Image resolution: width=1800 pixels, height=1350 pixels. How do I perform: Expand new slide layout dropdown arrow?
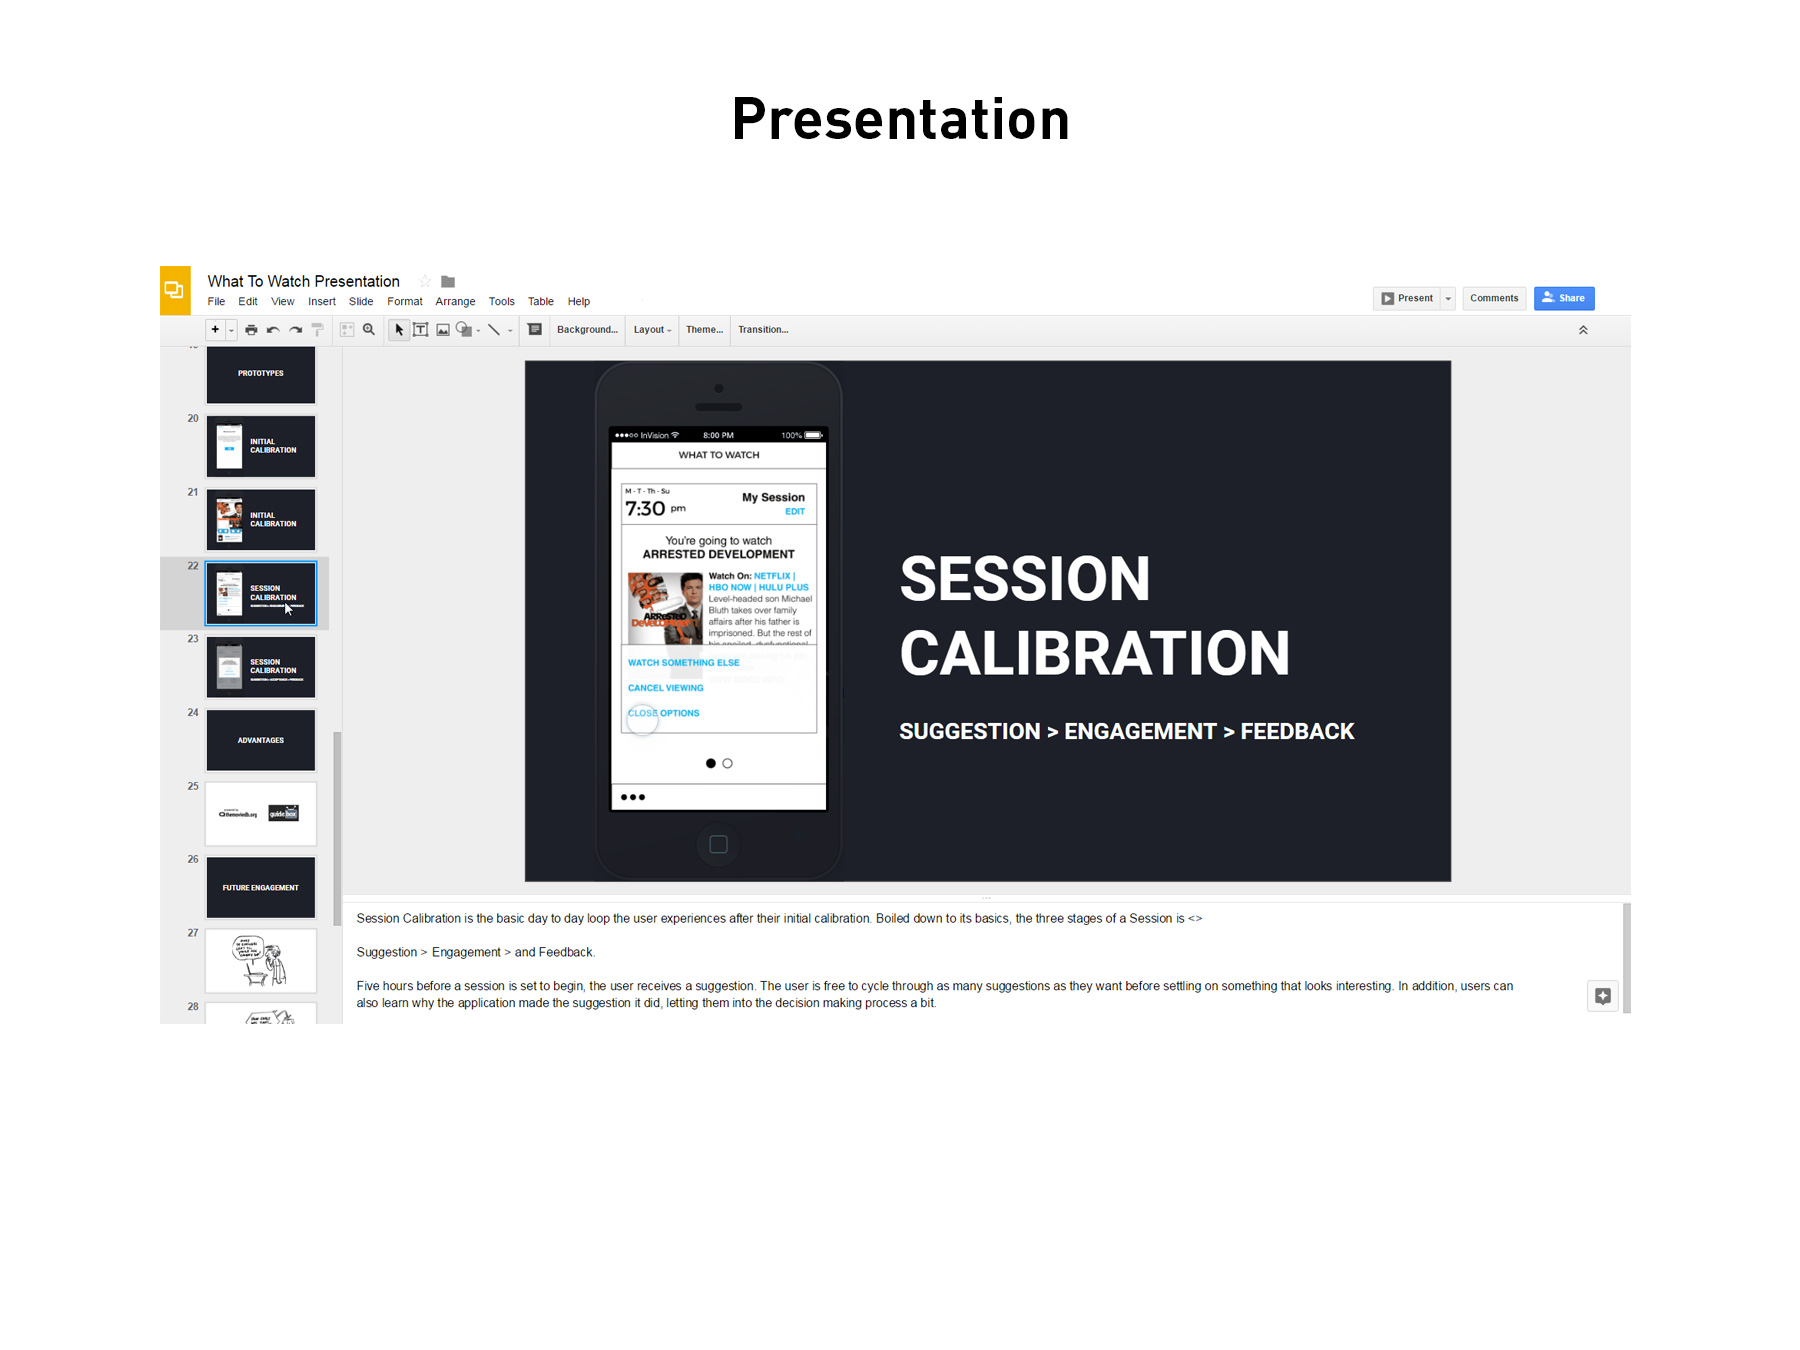coord(231,330)
